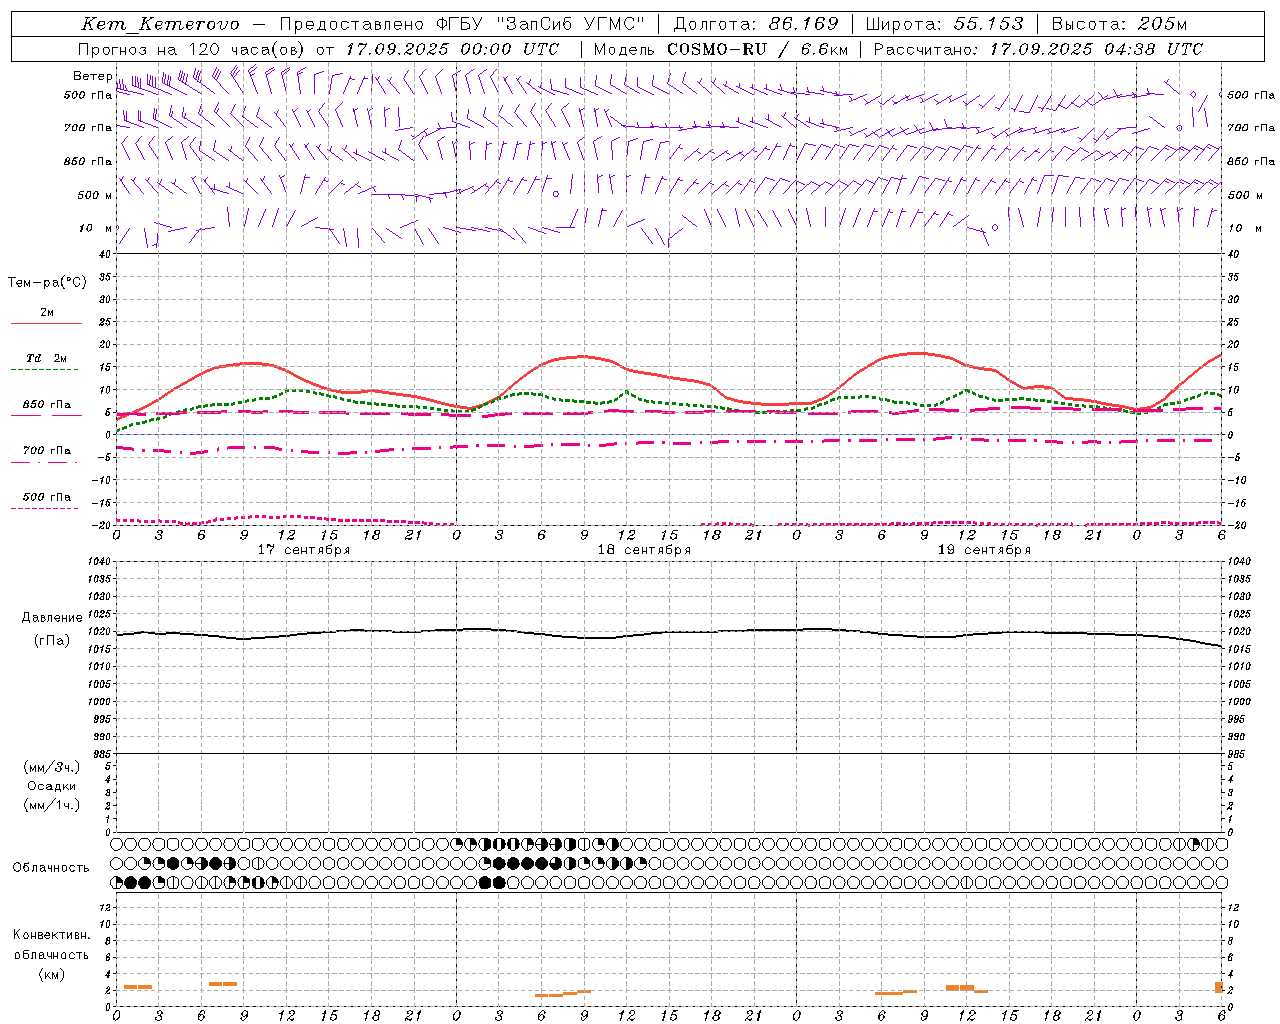The height and width of the screenshot is (1024, 1280).
Task: Click the "17 сентября" date label
Action: click(x=304, y=550)
